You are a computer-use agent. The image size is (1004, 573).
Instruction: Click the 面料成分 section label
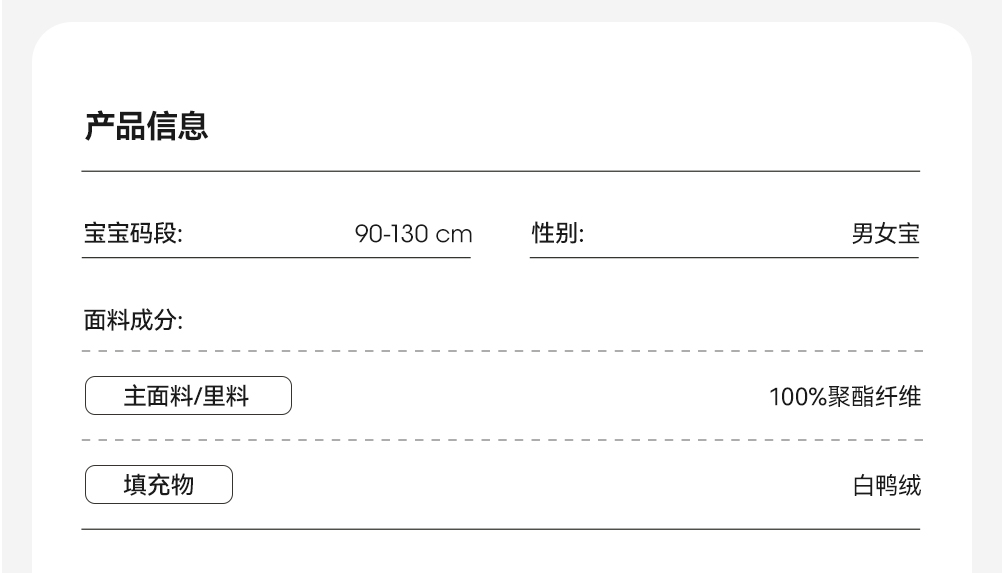(x=132, y=322)
